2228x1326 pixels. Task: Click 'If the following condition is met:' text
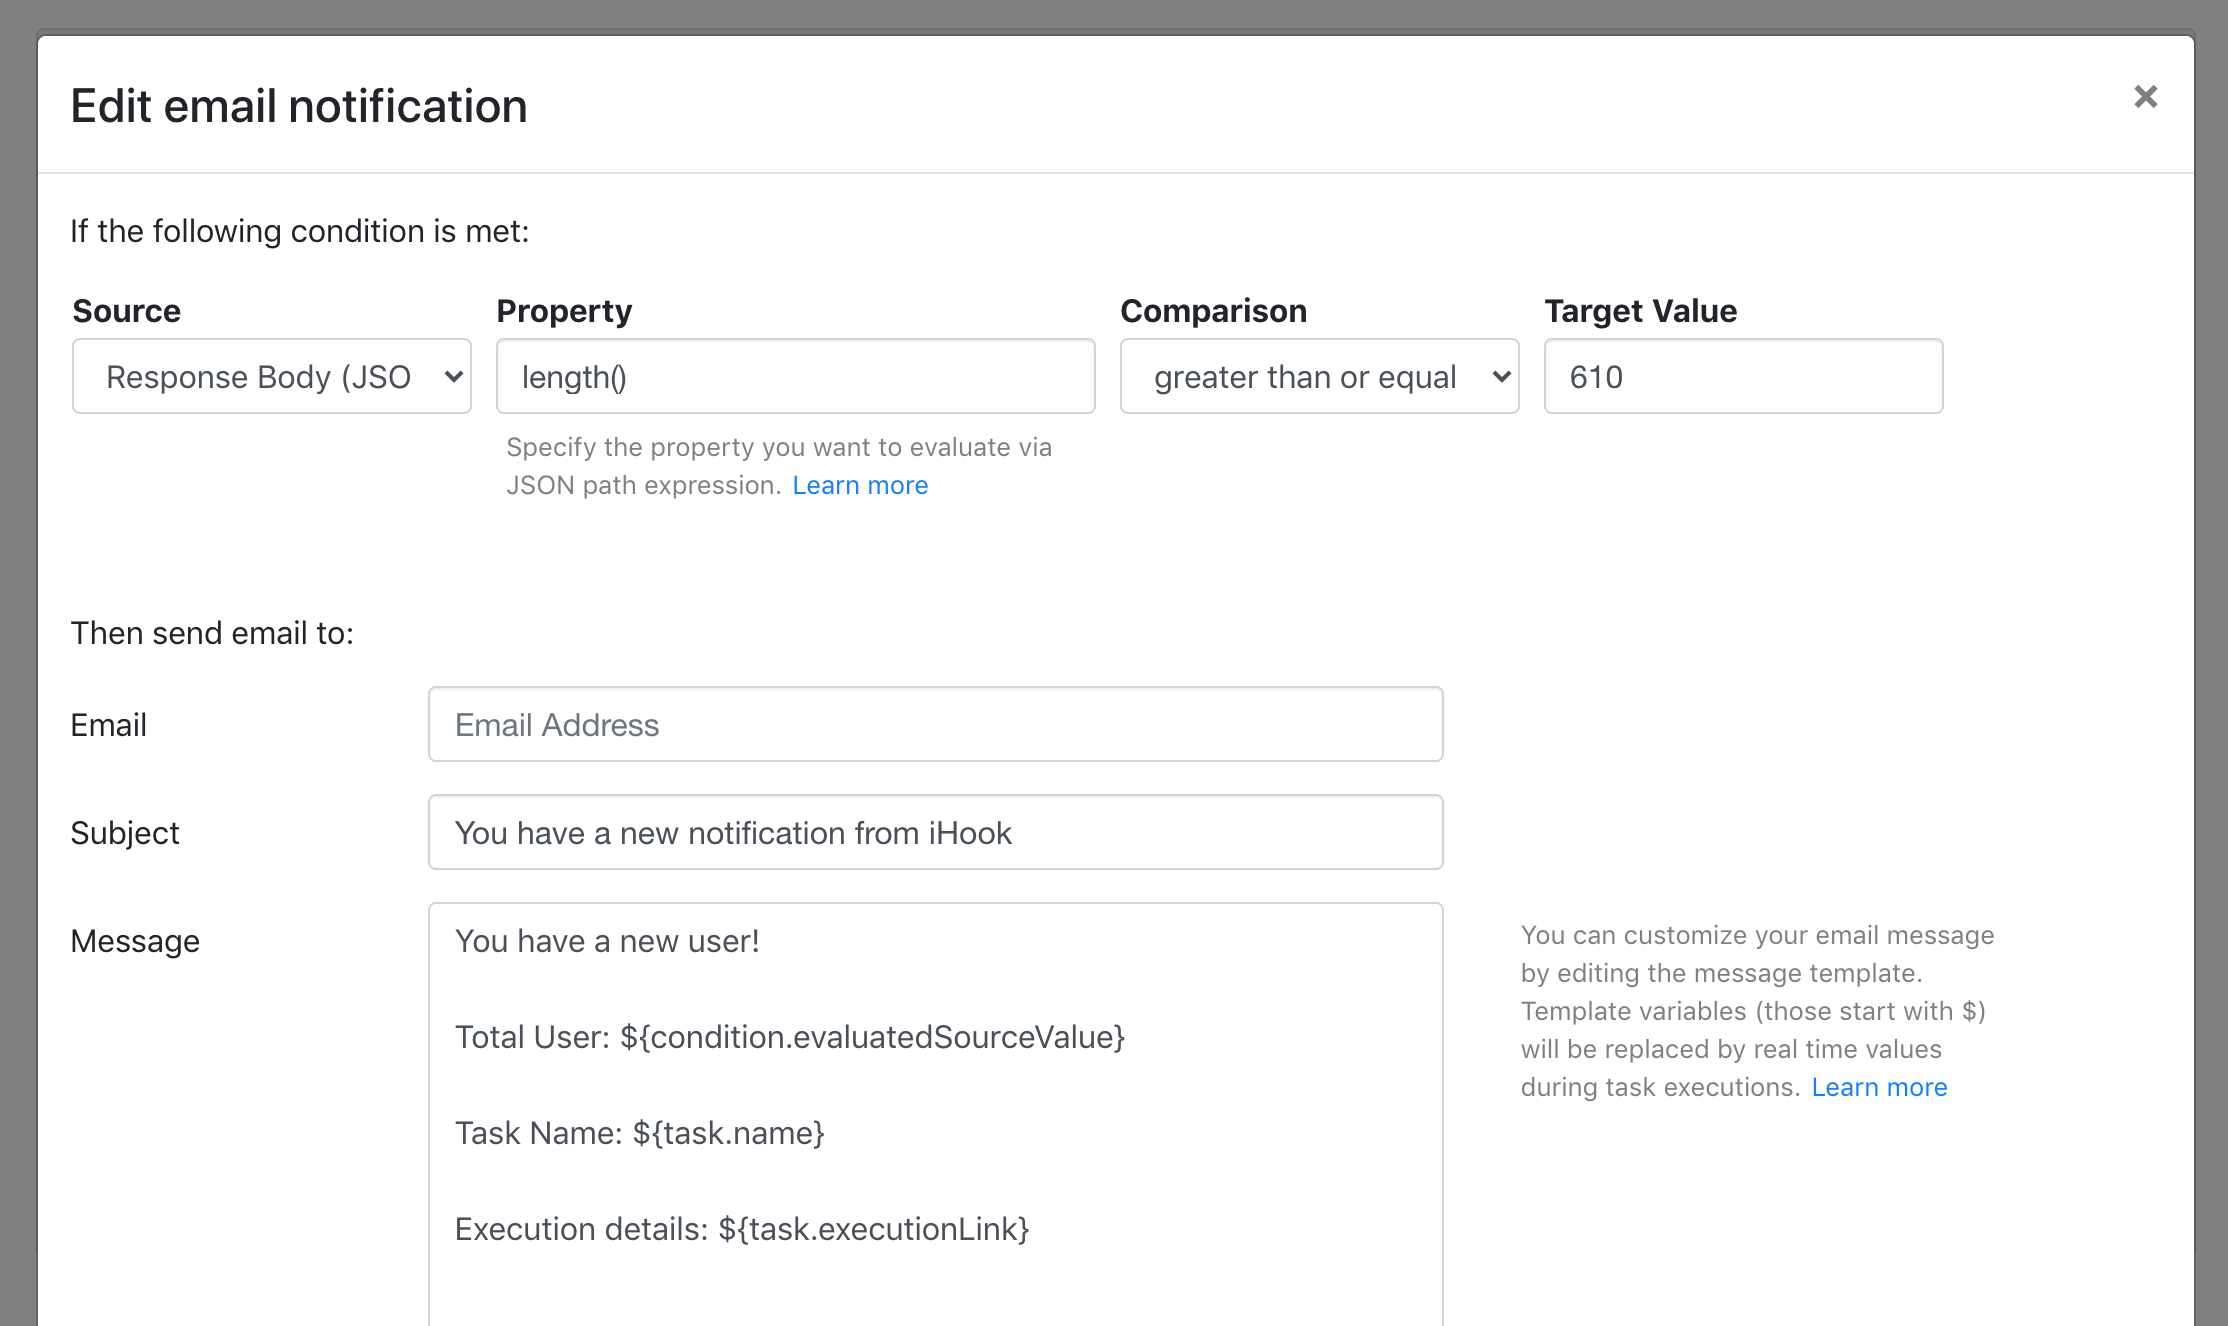300,231
